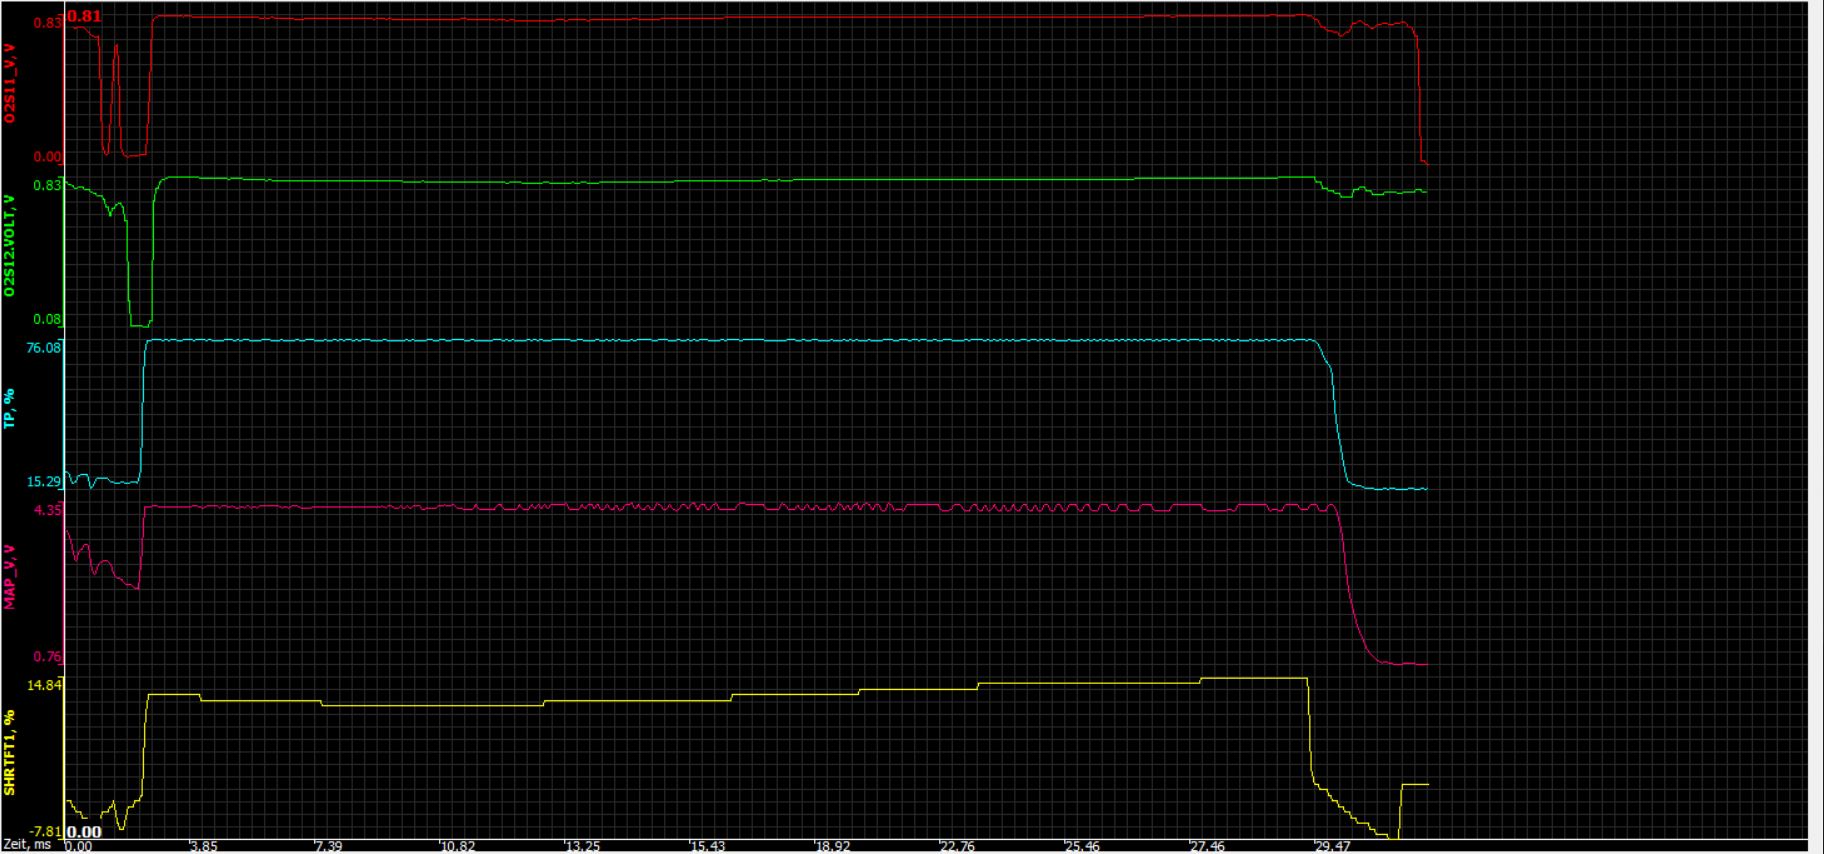This screenshot has width=1824, height=854.
Task: Click the 76.08 maximum value on TP axis
Action: 43,348
